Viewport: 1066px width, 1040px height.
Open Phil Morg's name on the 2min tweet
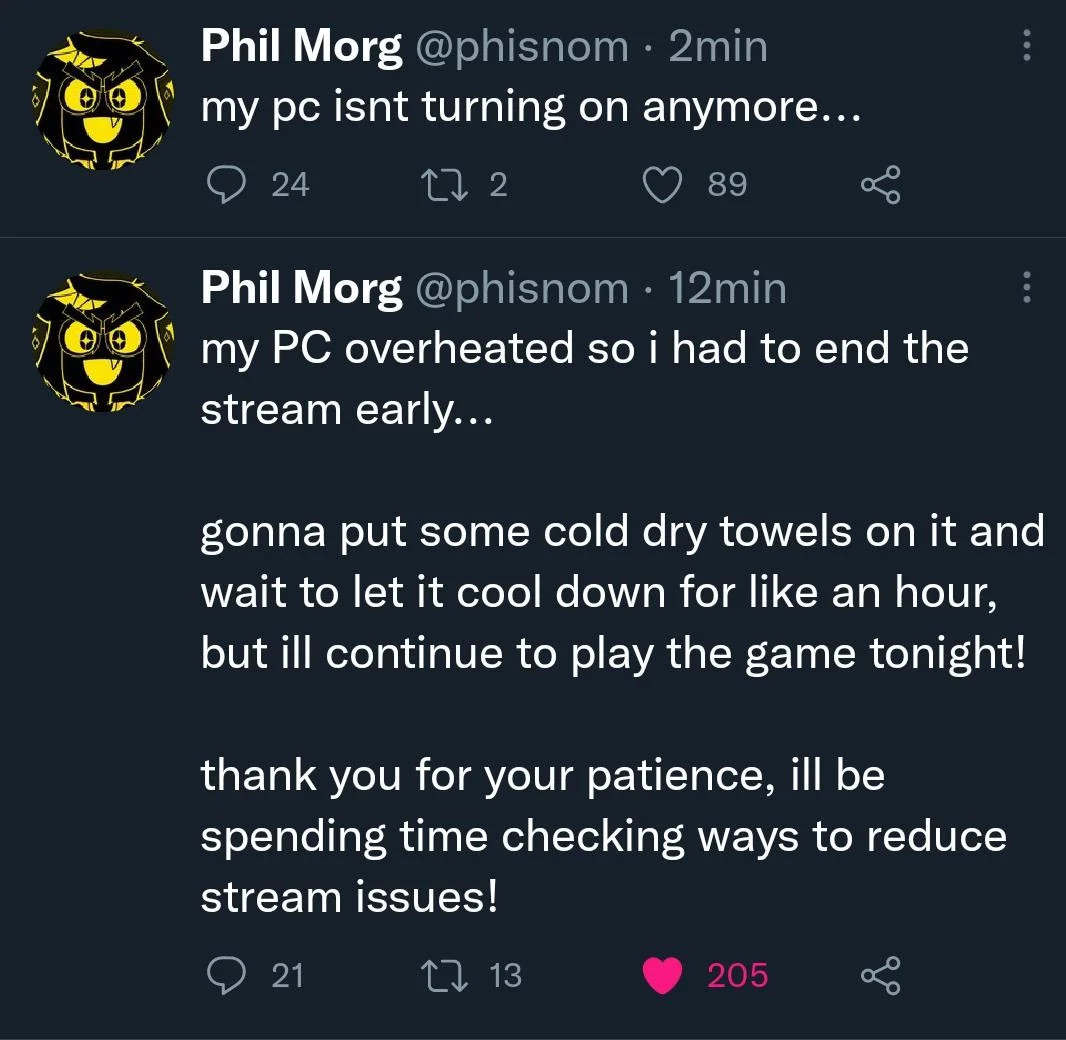pos(301,48)
